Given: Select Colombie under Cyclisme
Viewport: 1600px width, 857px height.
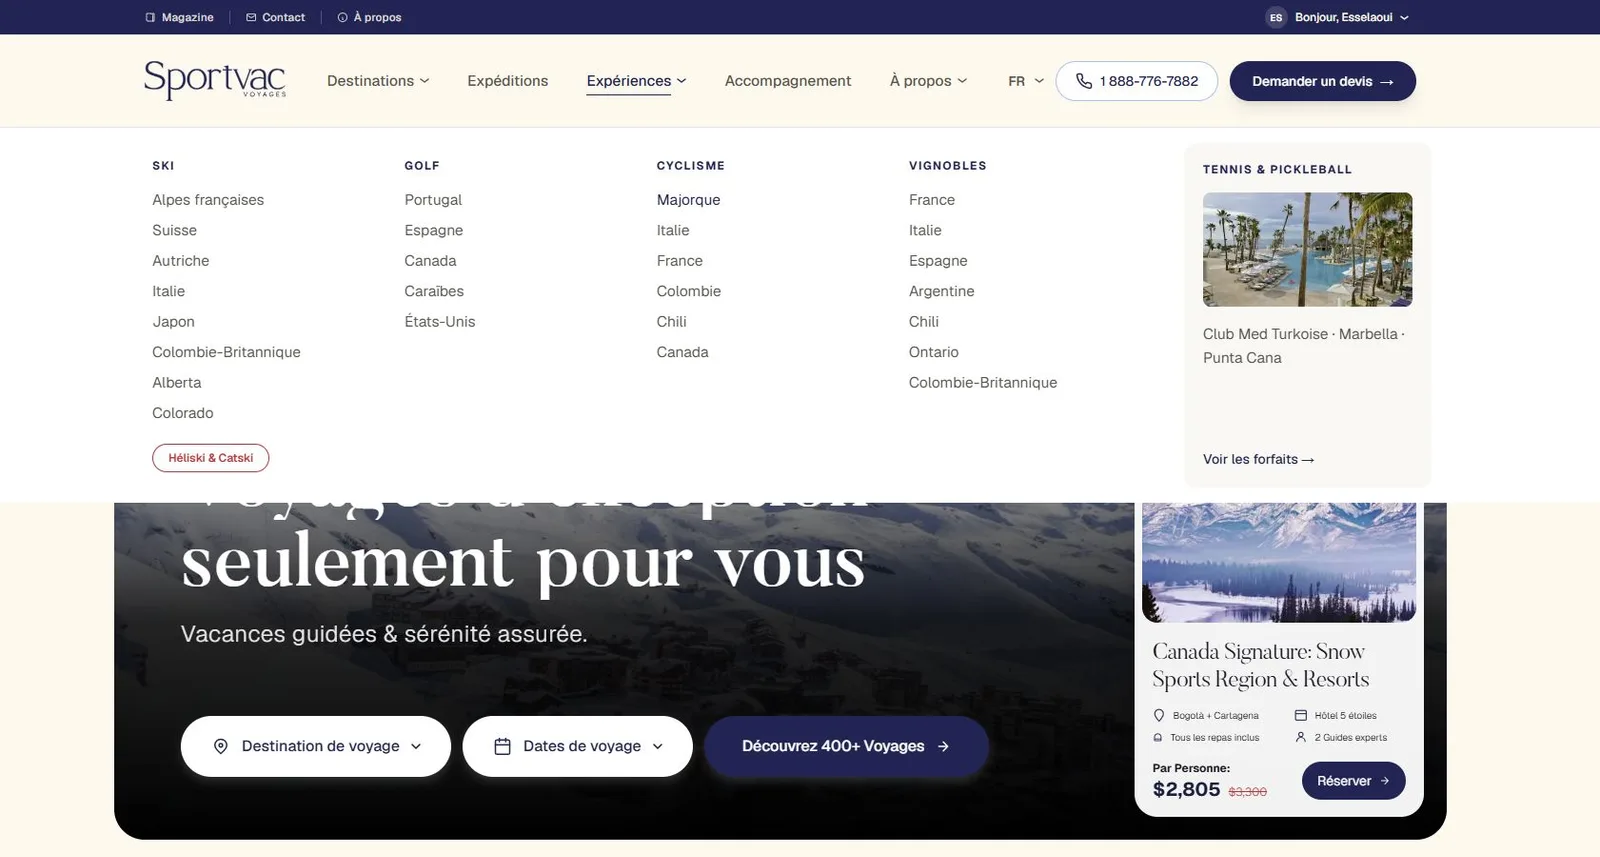Looking at the screenshot, I should [x=689, y=291].
